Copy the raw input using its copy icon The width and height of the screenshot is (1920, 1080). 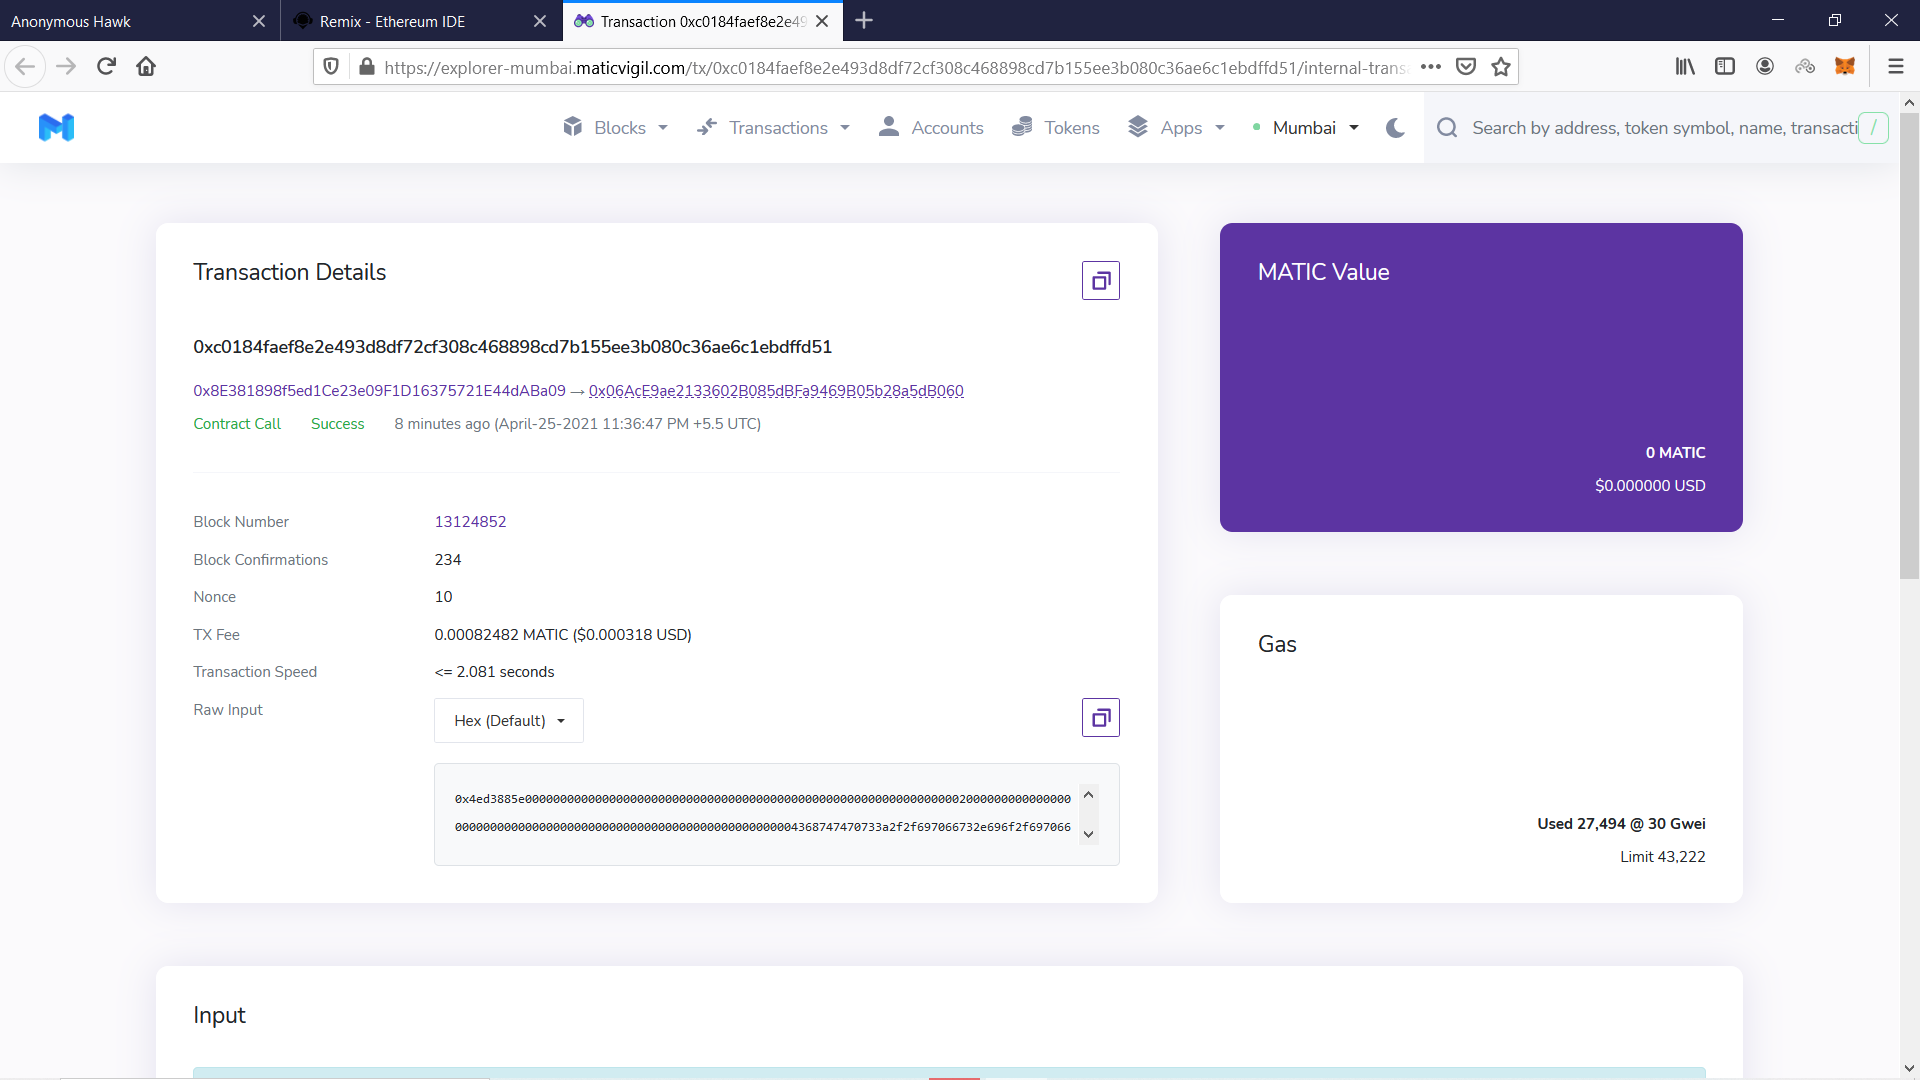(1100, 718)
